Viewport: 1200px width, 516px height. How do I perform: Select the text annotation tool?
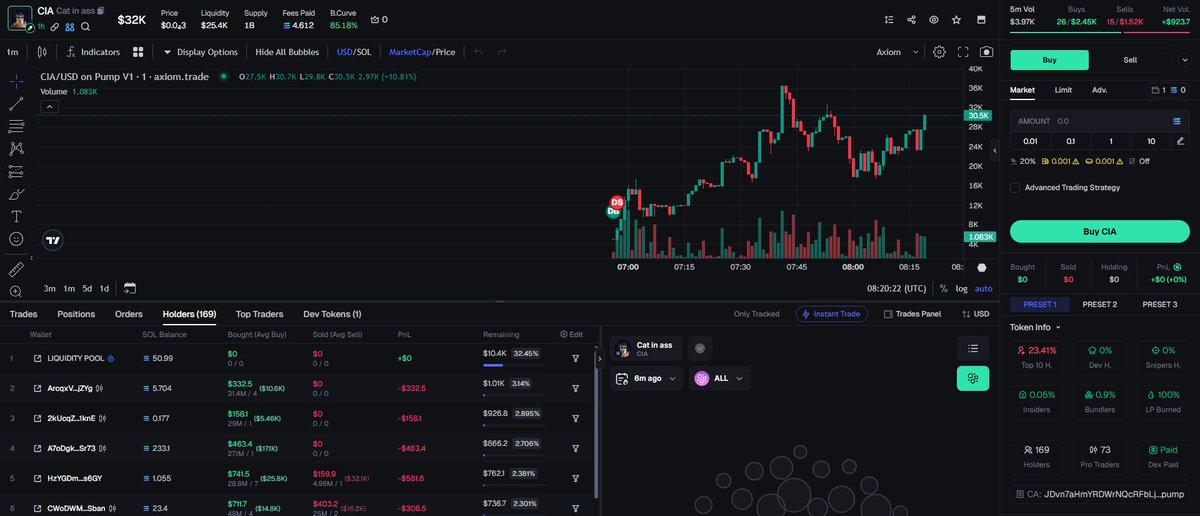click(16, 217)
